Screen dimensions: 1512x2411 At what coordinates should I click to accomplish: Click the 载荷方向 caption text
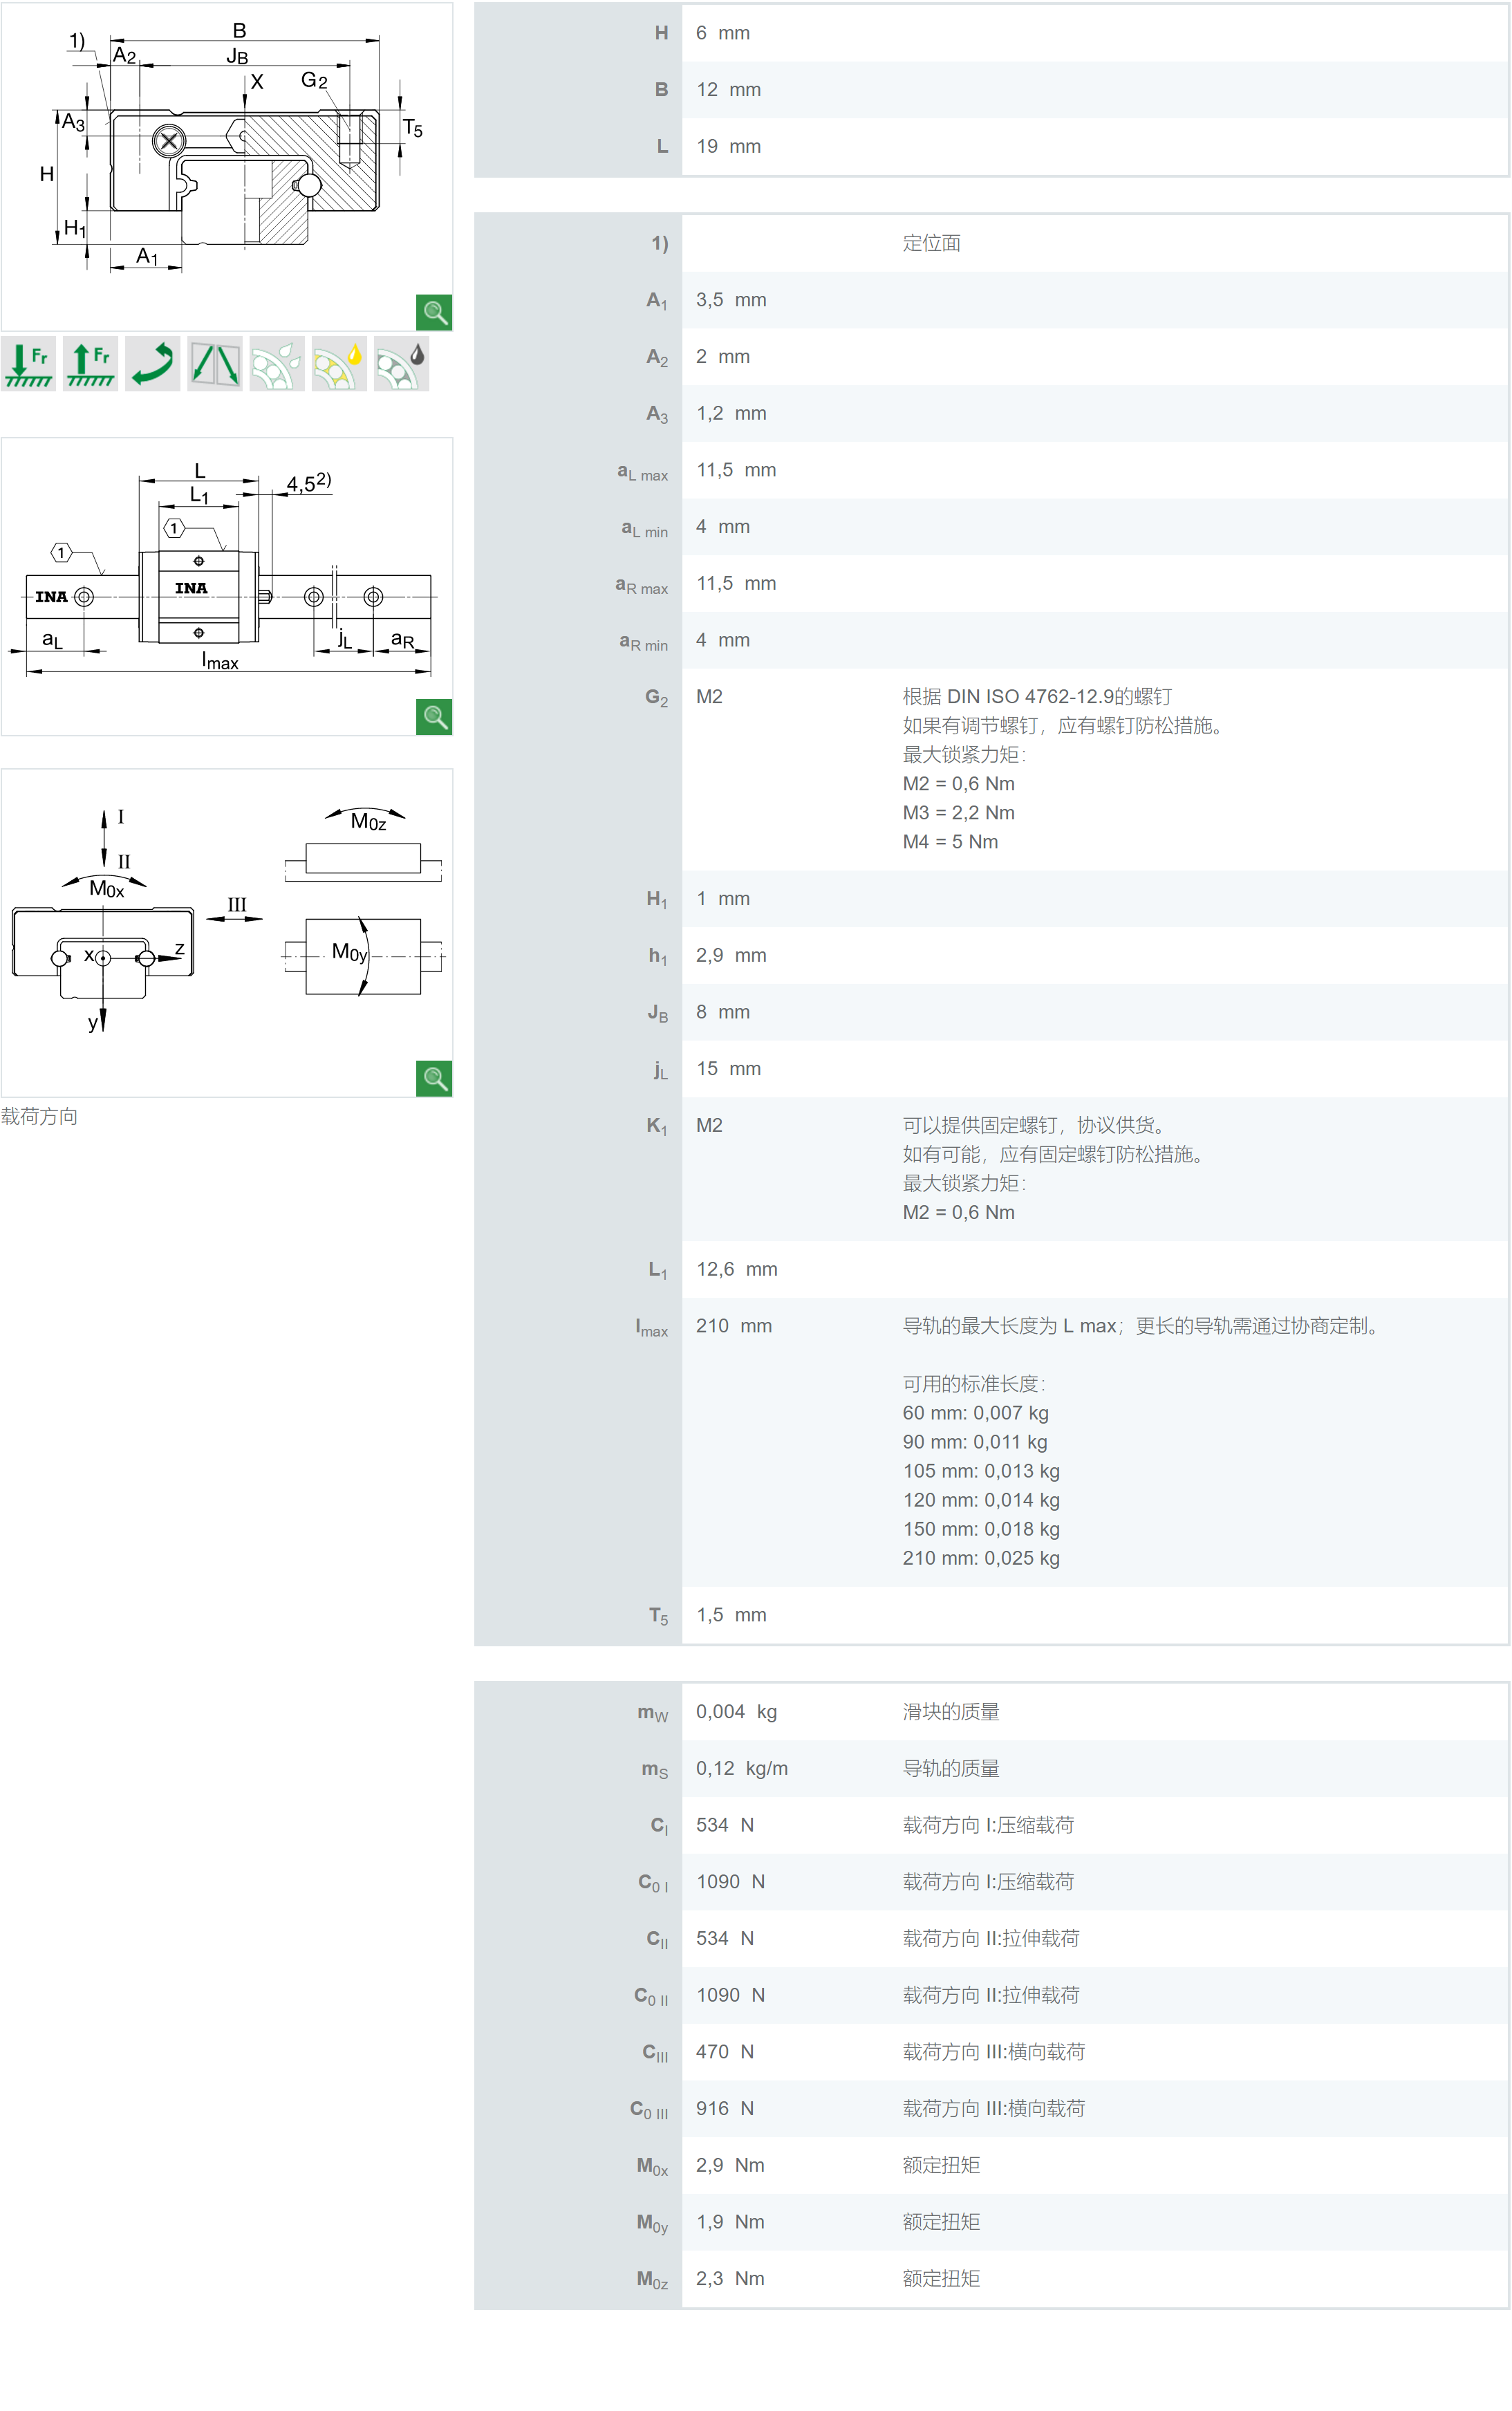point(39,1116)
